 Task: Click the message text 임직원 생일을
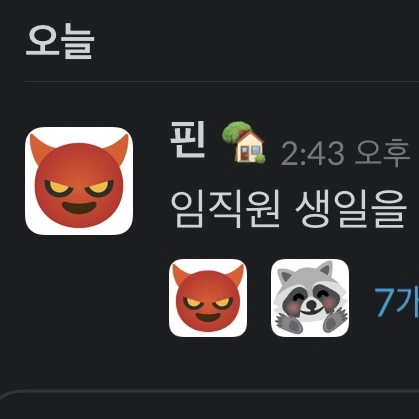(289, 210)
